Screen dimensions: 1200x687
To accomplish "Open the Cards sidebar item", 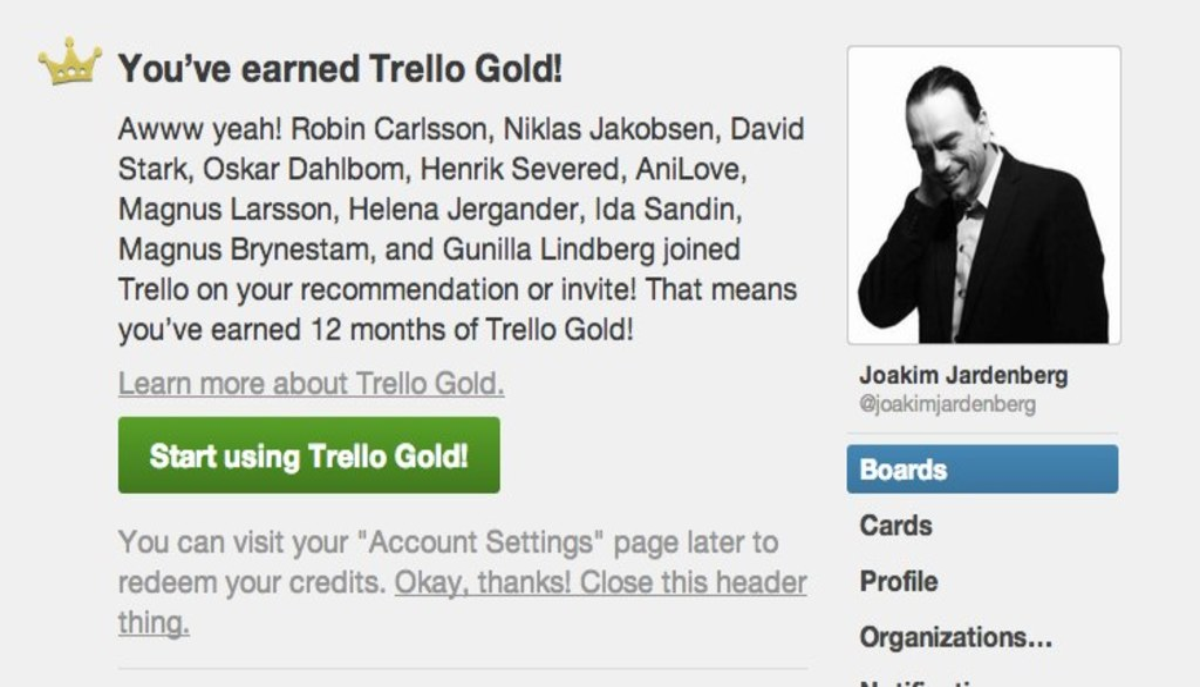I will coord(895,526).
